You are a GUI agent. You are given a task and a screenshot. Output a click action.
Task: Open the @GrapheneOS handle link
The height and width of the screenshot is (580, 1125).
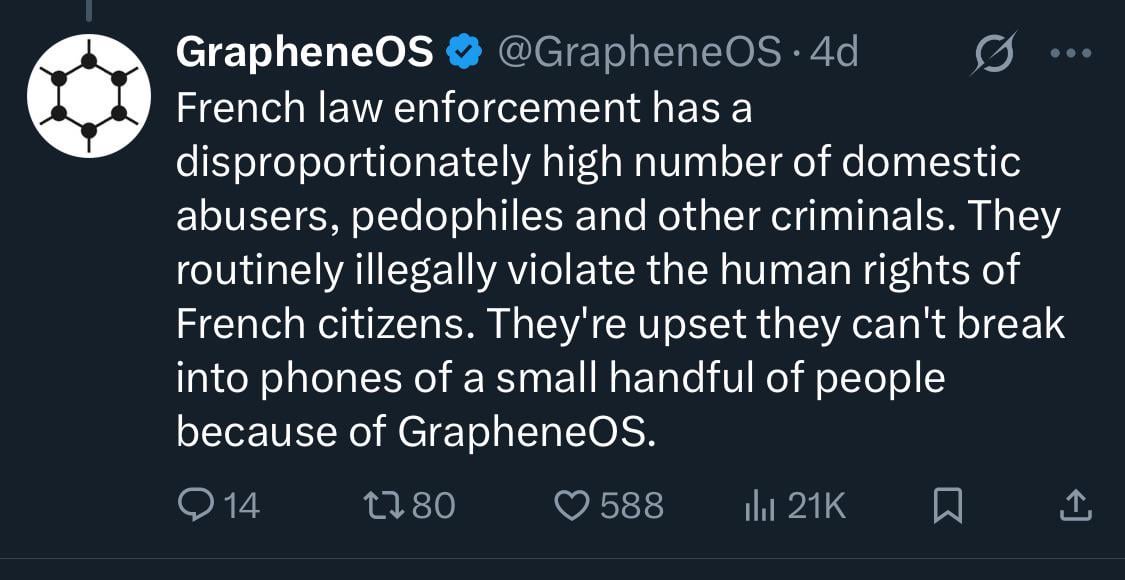point(639,52)
